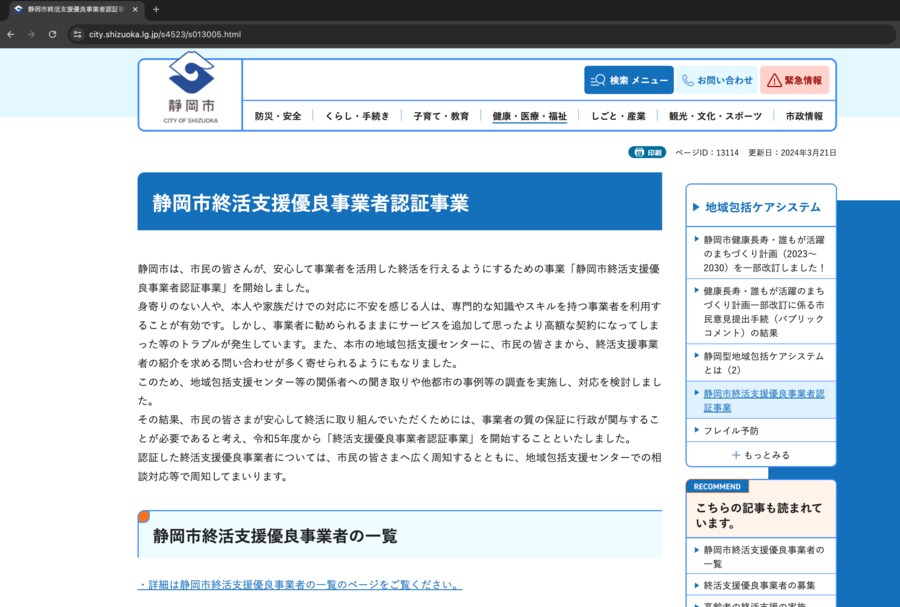
Task: Select 健康・医療・福祉 navigation item
Action: coord(529,116)
